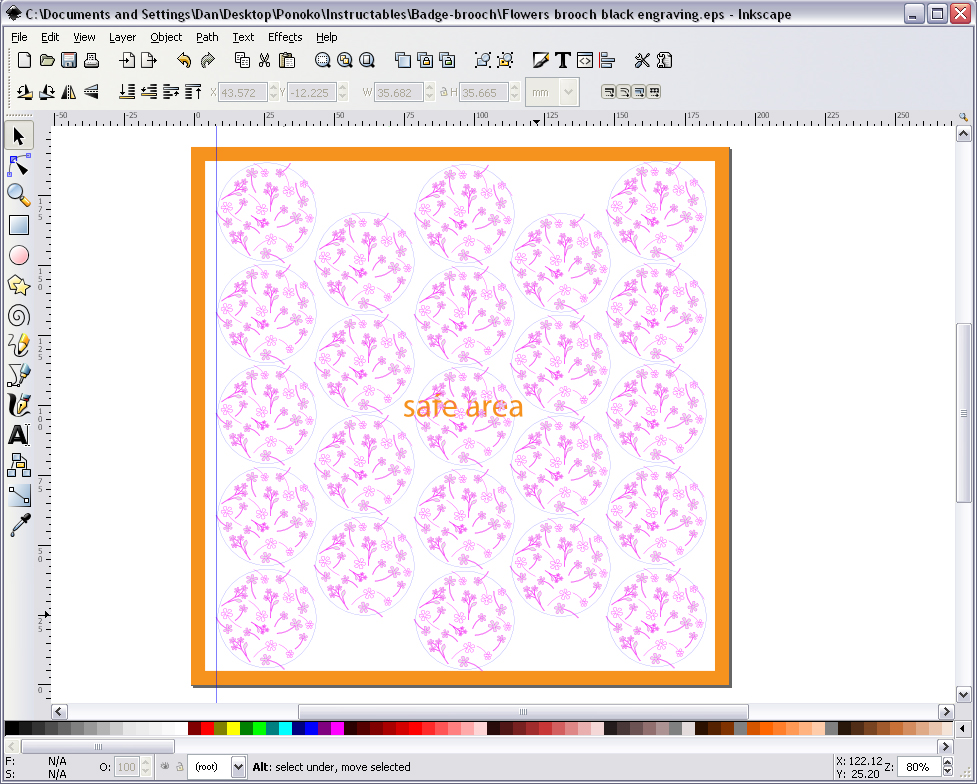Open the Fill and Stroke dialog

(x=541, y=60)
